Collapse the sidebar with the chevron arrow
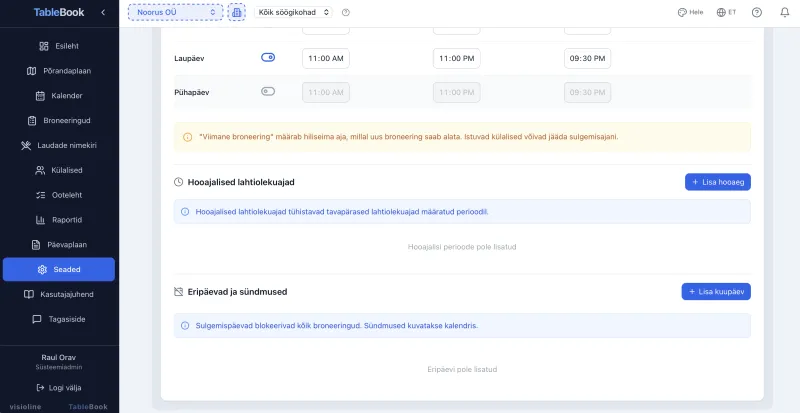This screenshot has height=413, width=800. [103, 12]
